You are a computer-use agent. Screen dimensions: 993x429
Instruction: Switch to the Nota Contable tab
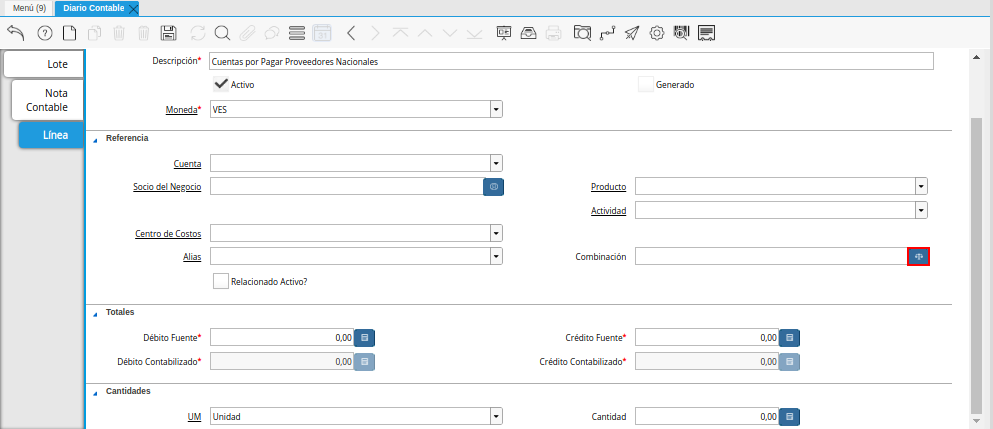click(47, 99)
